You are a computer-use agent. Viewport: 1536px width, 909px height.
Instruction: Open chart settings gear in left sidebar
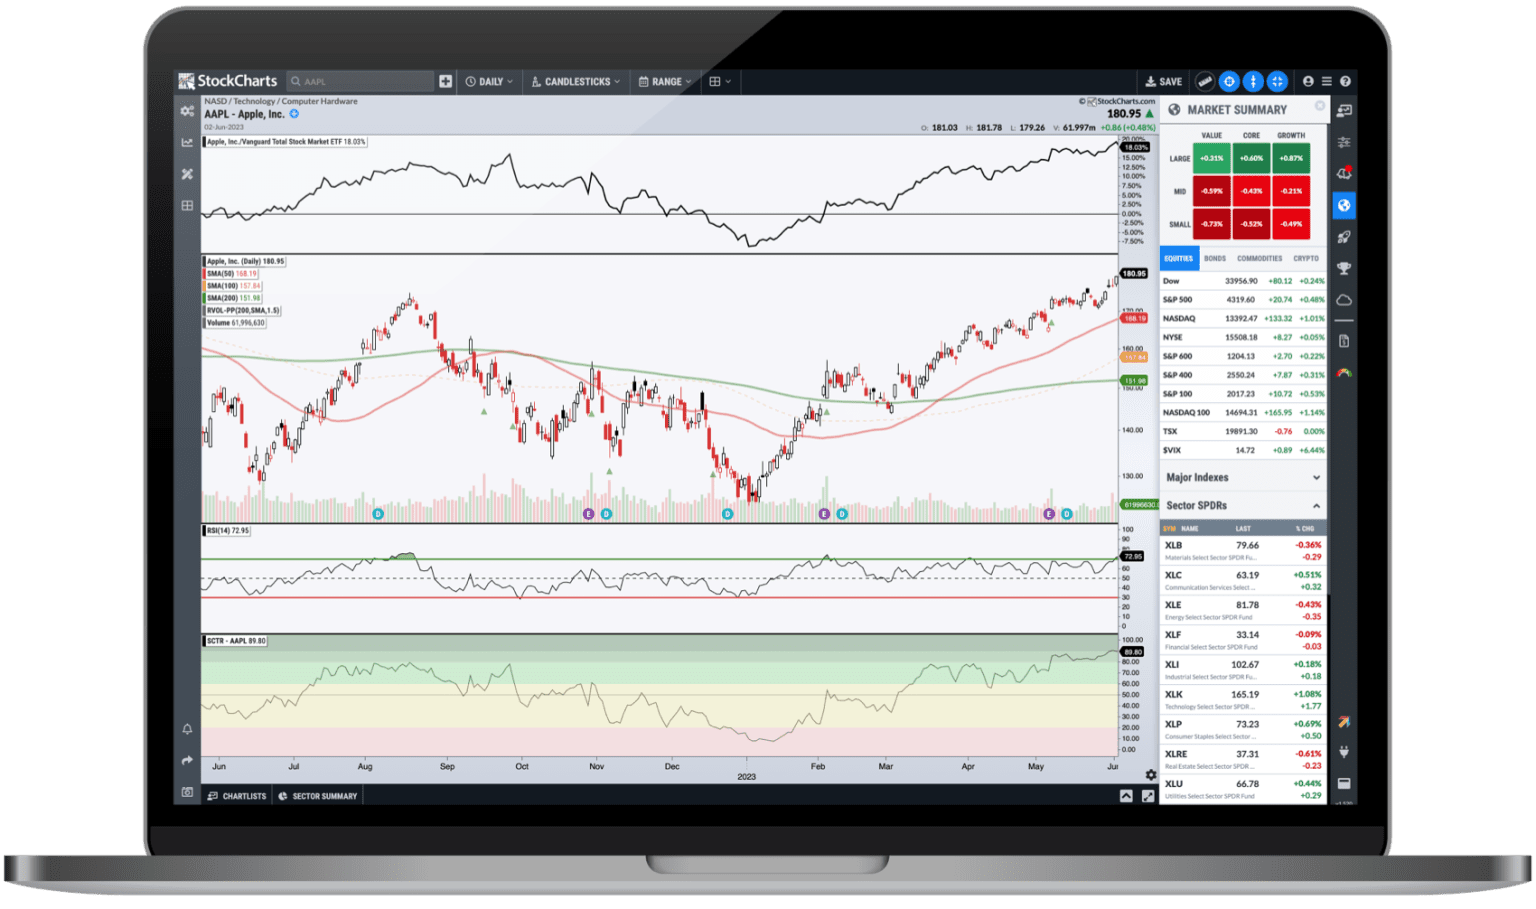pos(187,111)
